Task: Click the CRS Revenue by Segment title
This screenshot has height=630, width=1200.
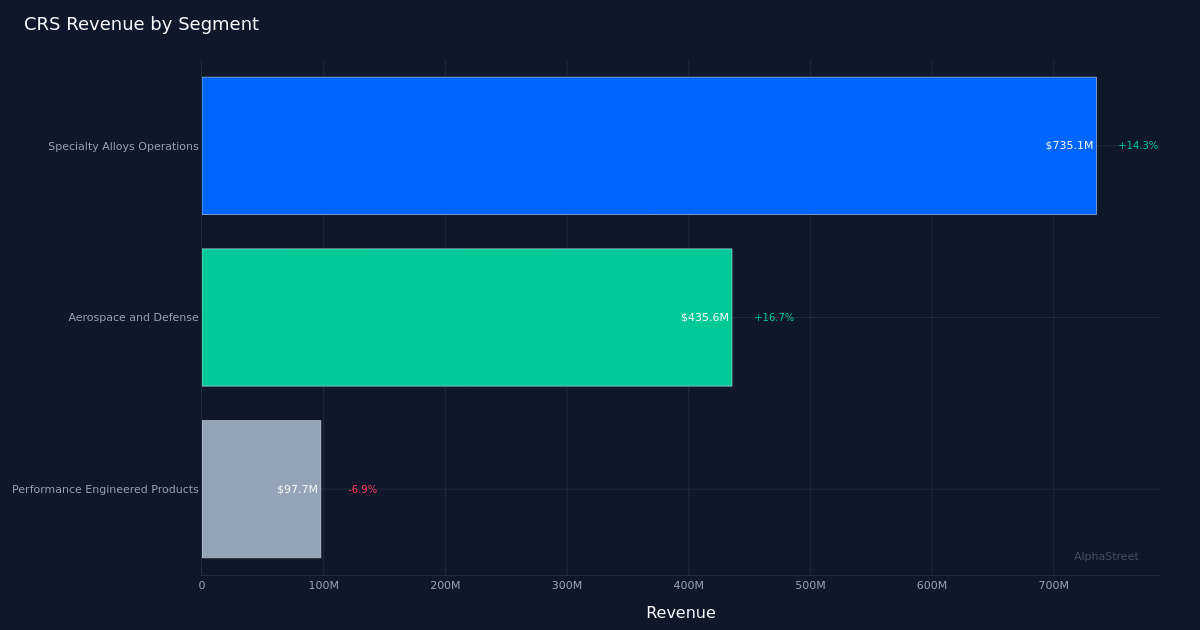Action: click(x=141, y=24)
